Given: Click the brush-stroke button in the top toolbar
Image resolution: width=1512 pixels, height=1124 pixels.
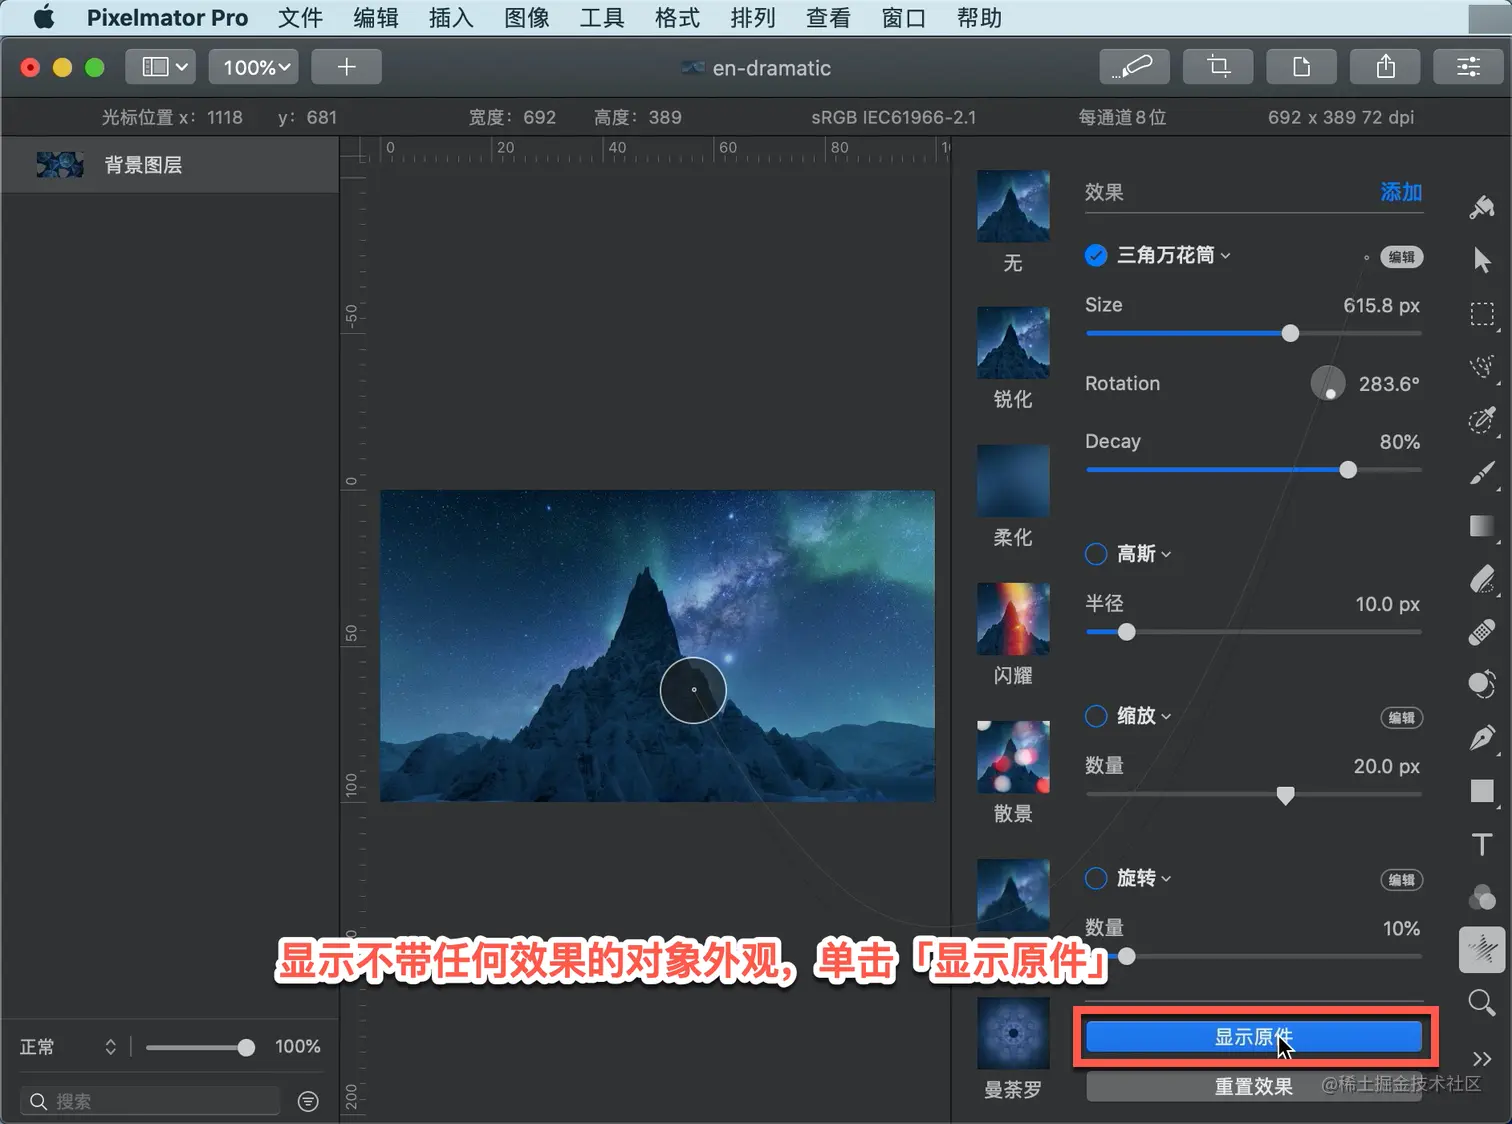Looking at the screenshot, I should tap(1134, 67).
